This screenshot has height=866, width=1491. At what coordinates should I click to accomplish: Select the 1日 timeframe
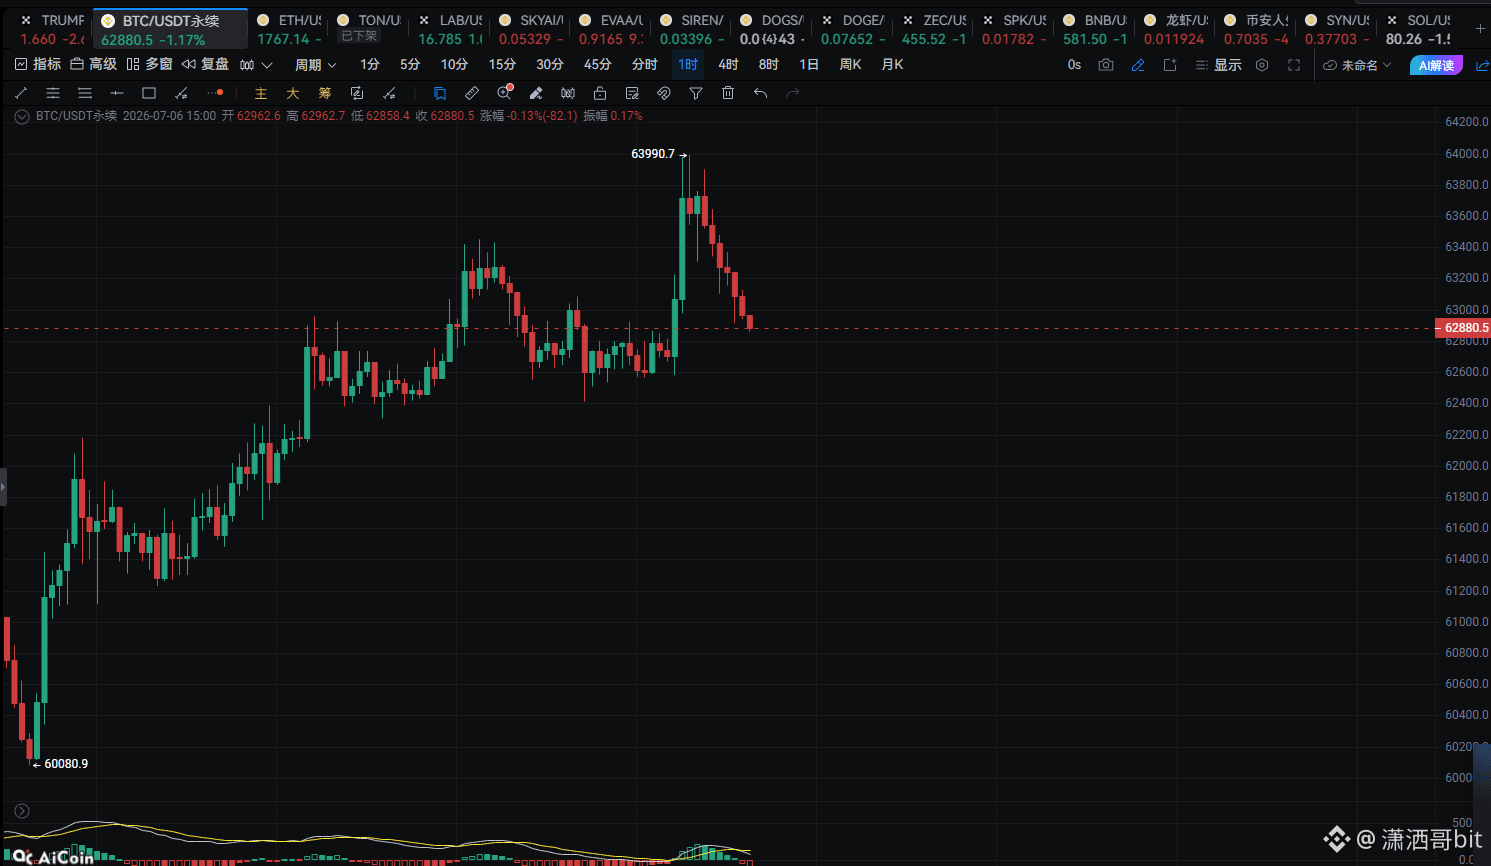click(809, 65)
